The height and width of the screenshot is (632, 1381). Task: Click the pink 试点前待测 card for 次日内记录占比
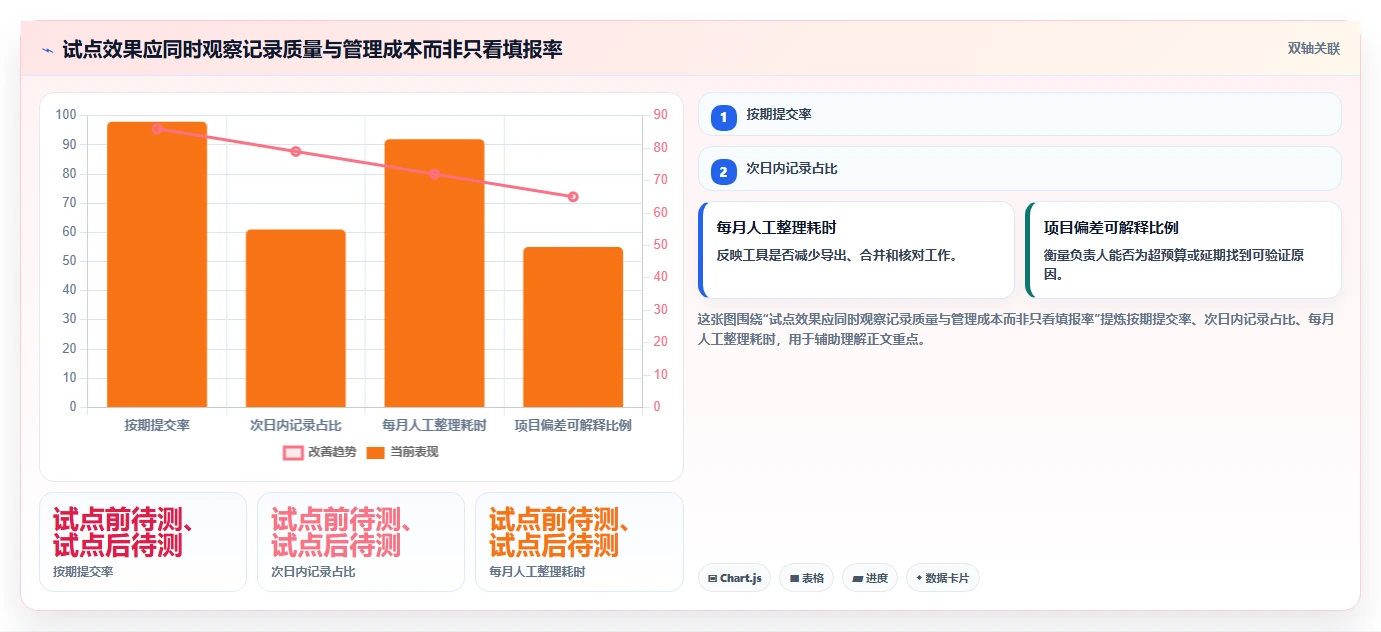(361, 542)
